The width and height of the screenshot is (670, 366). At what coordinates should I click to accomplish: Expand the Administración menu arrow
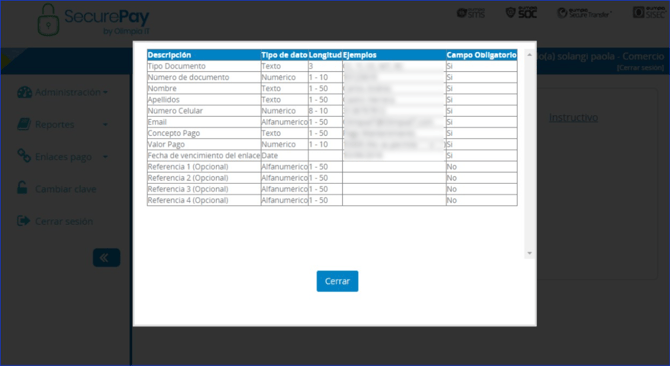(105, 92)
